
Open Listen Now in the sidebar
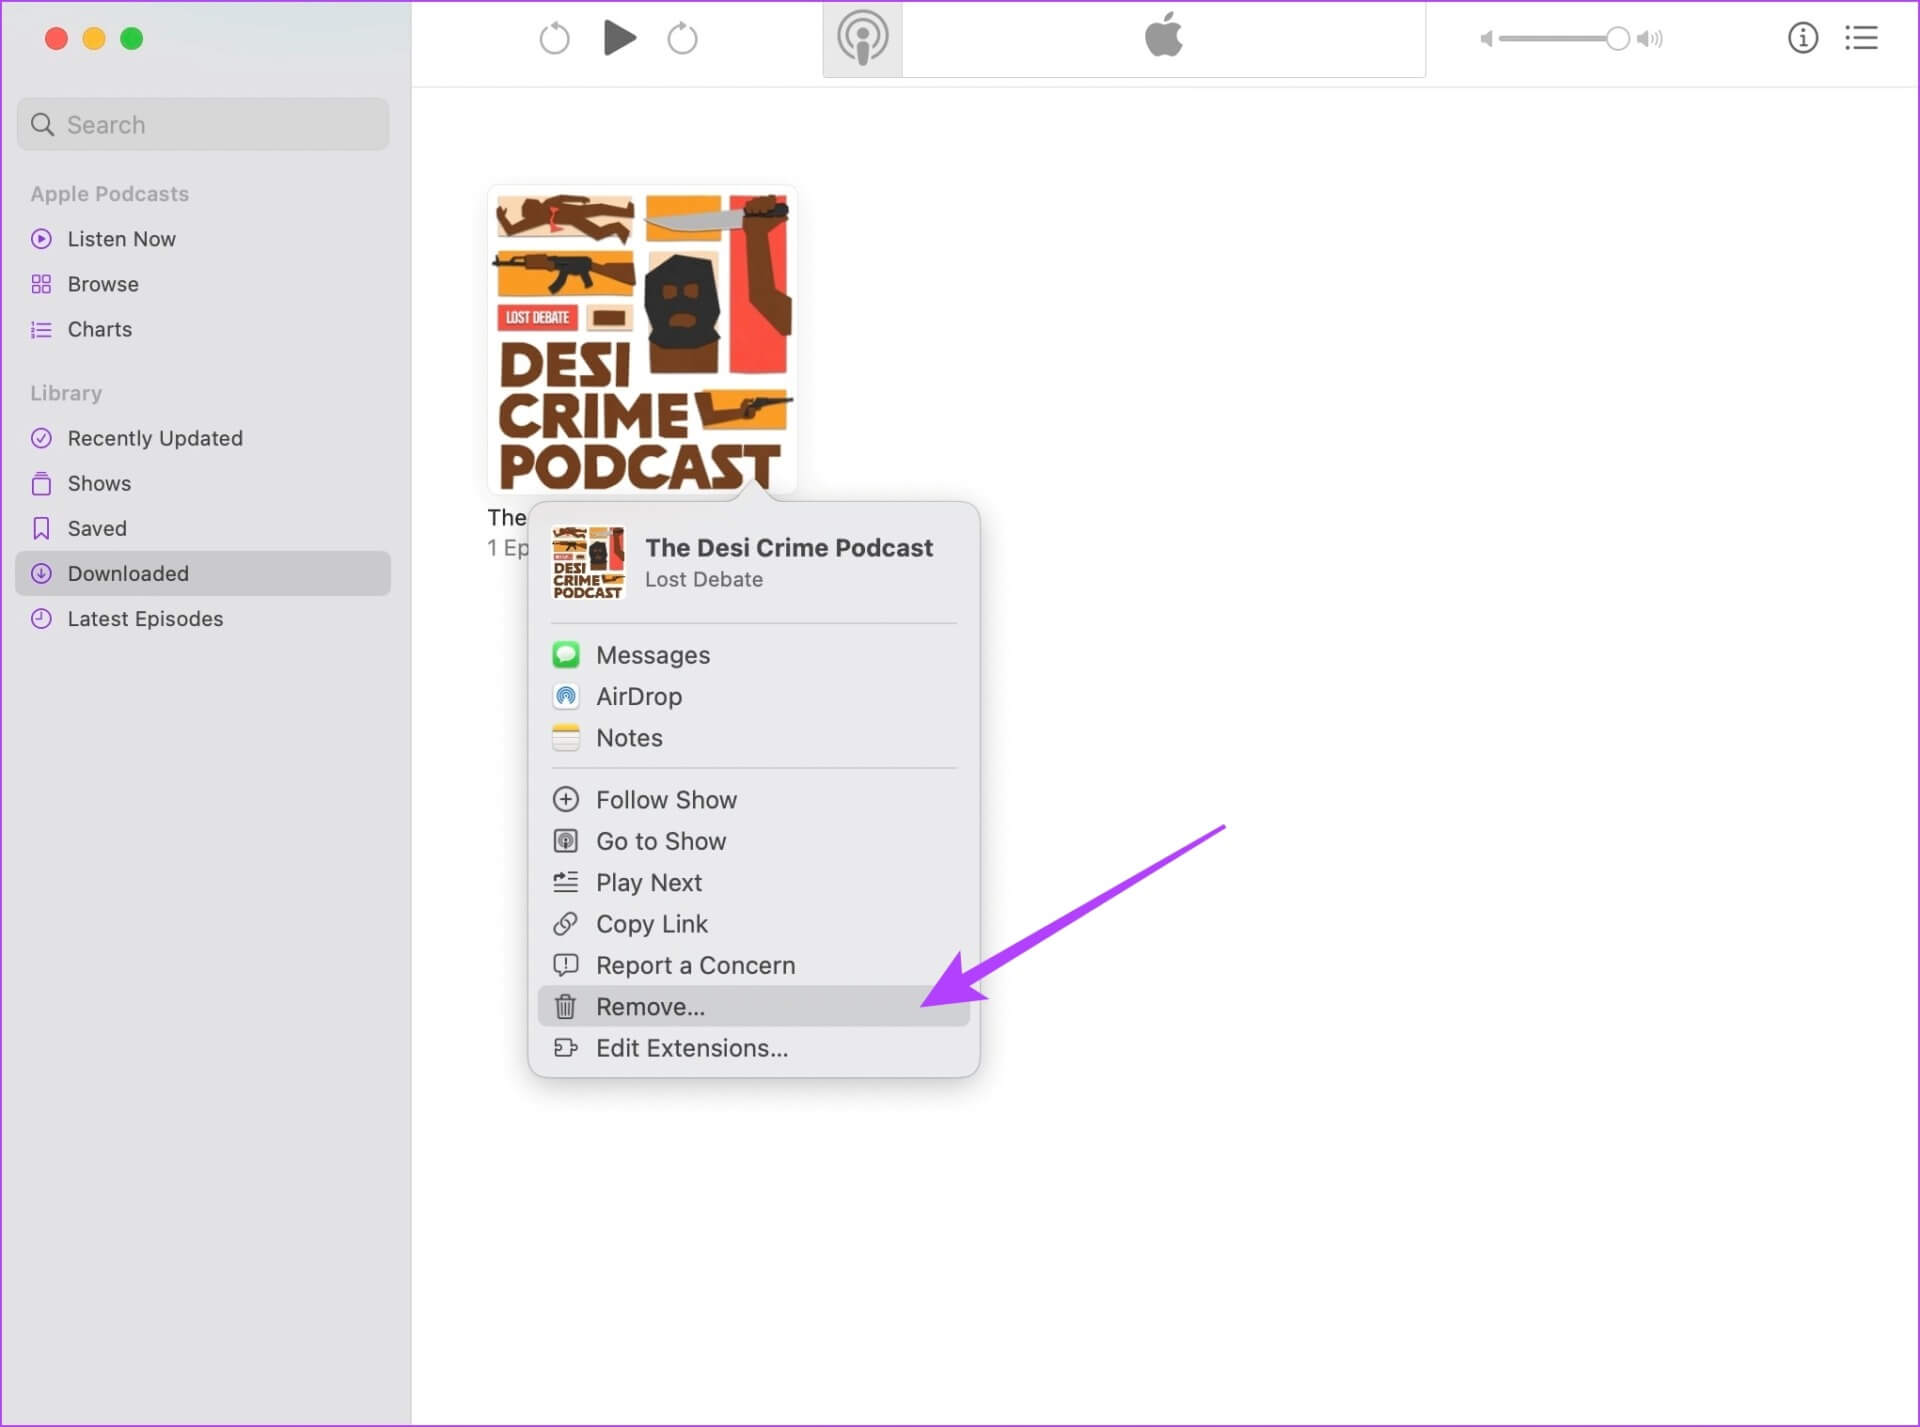pyautogui.click(x=203, y=239)
